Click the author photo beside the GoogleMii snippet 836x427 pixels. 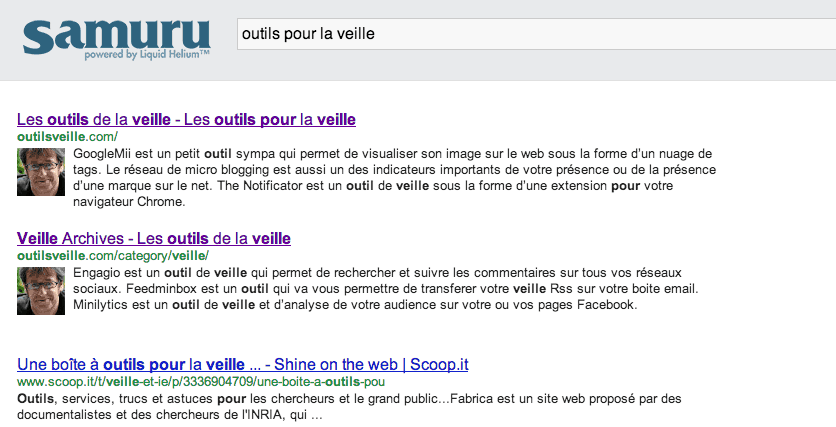[x=41, y=172]
